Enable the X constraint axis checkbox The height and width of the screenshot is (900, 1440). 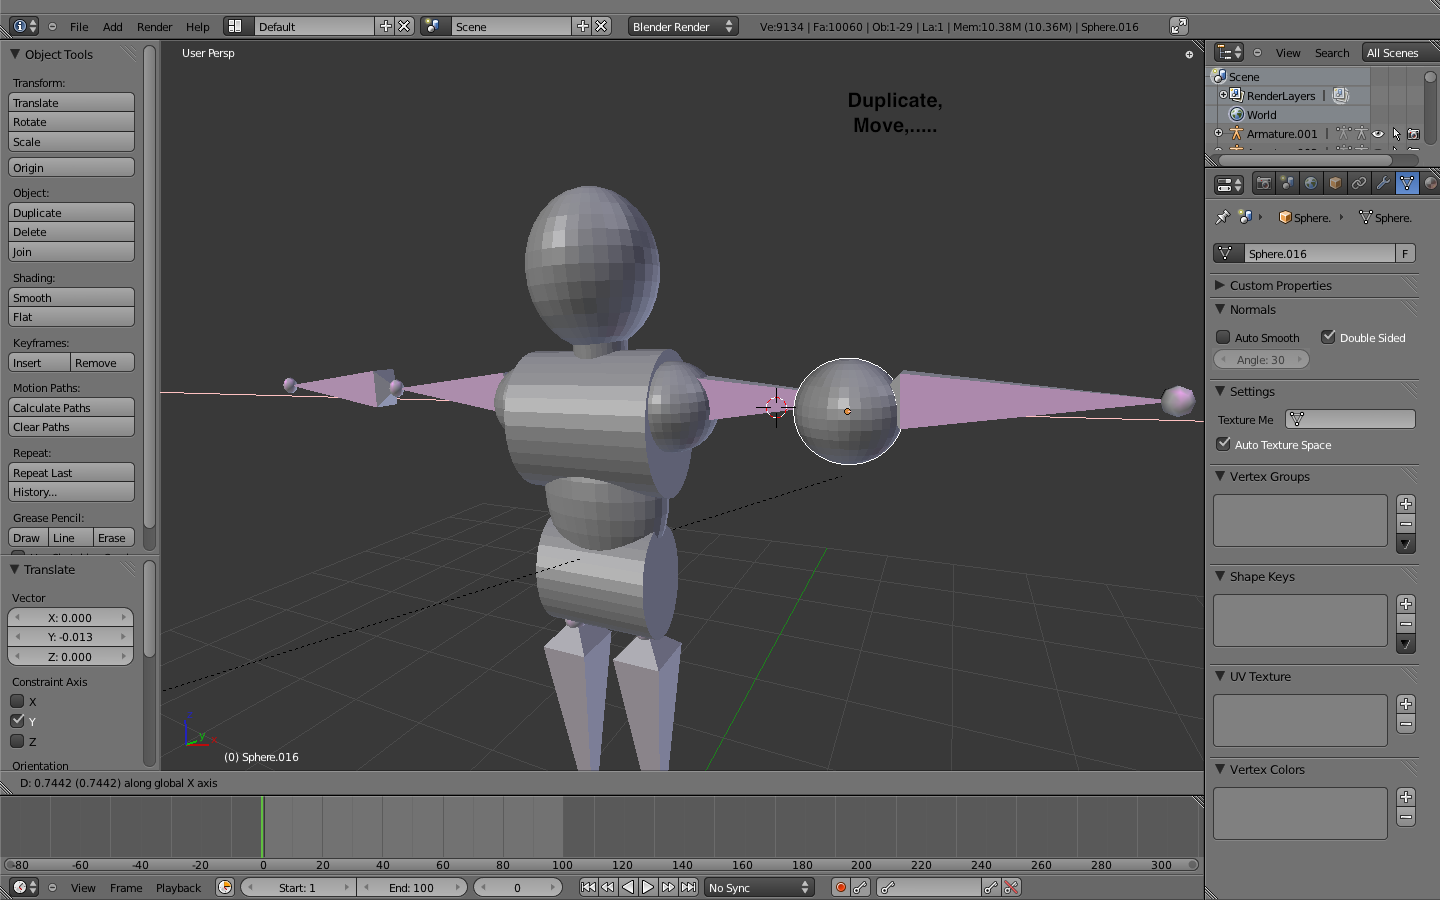coord(17,702)
